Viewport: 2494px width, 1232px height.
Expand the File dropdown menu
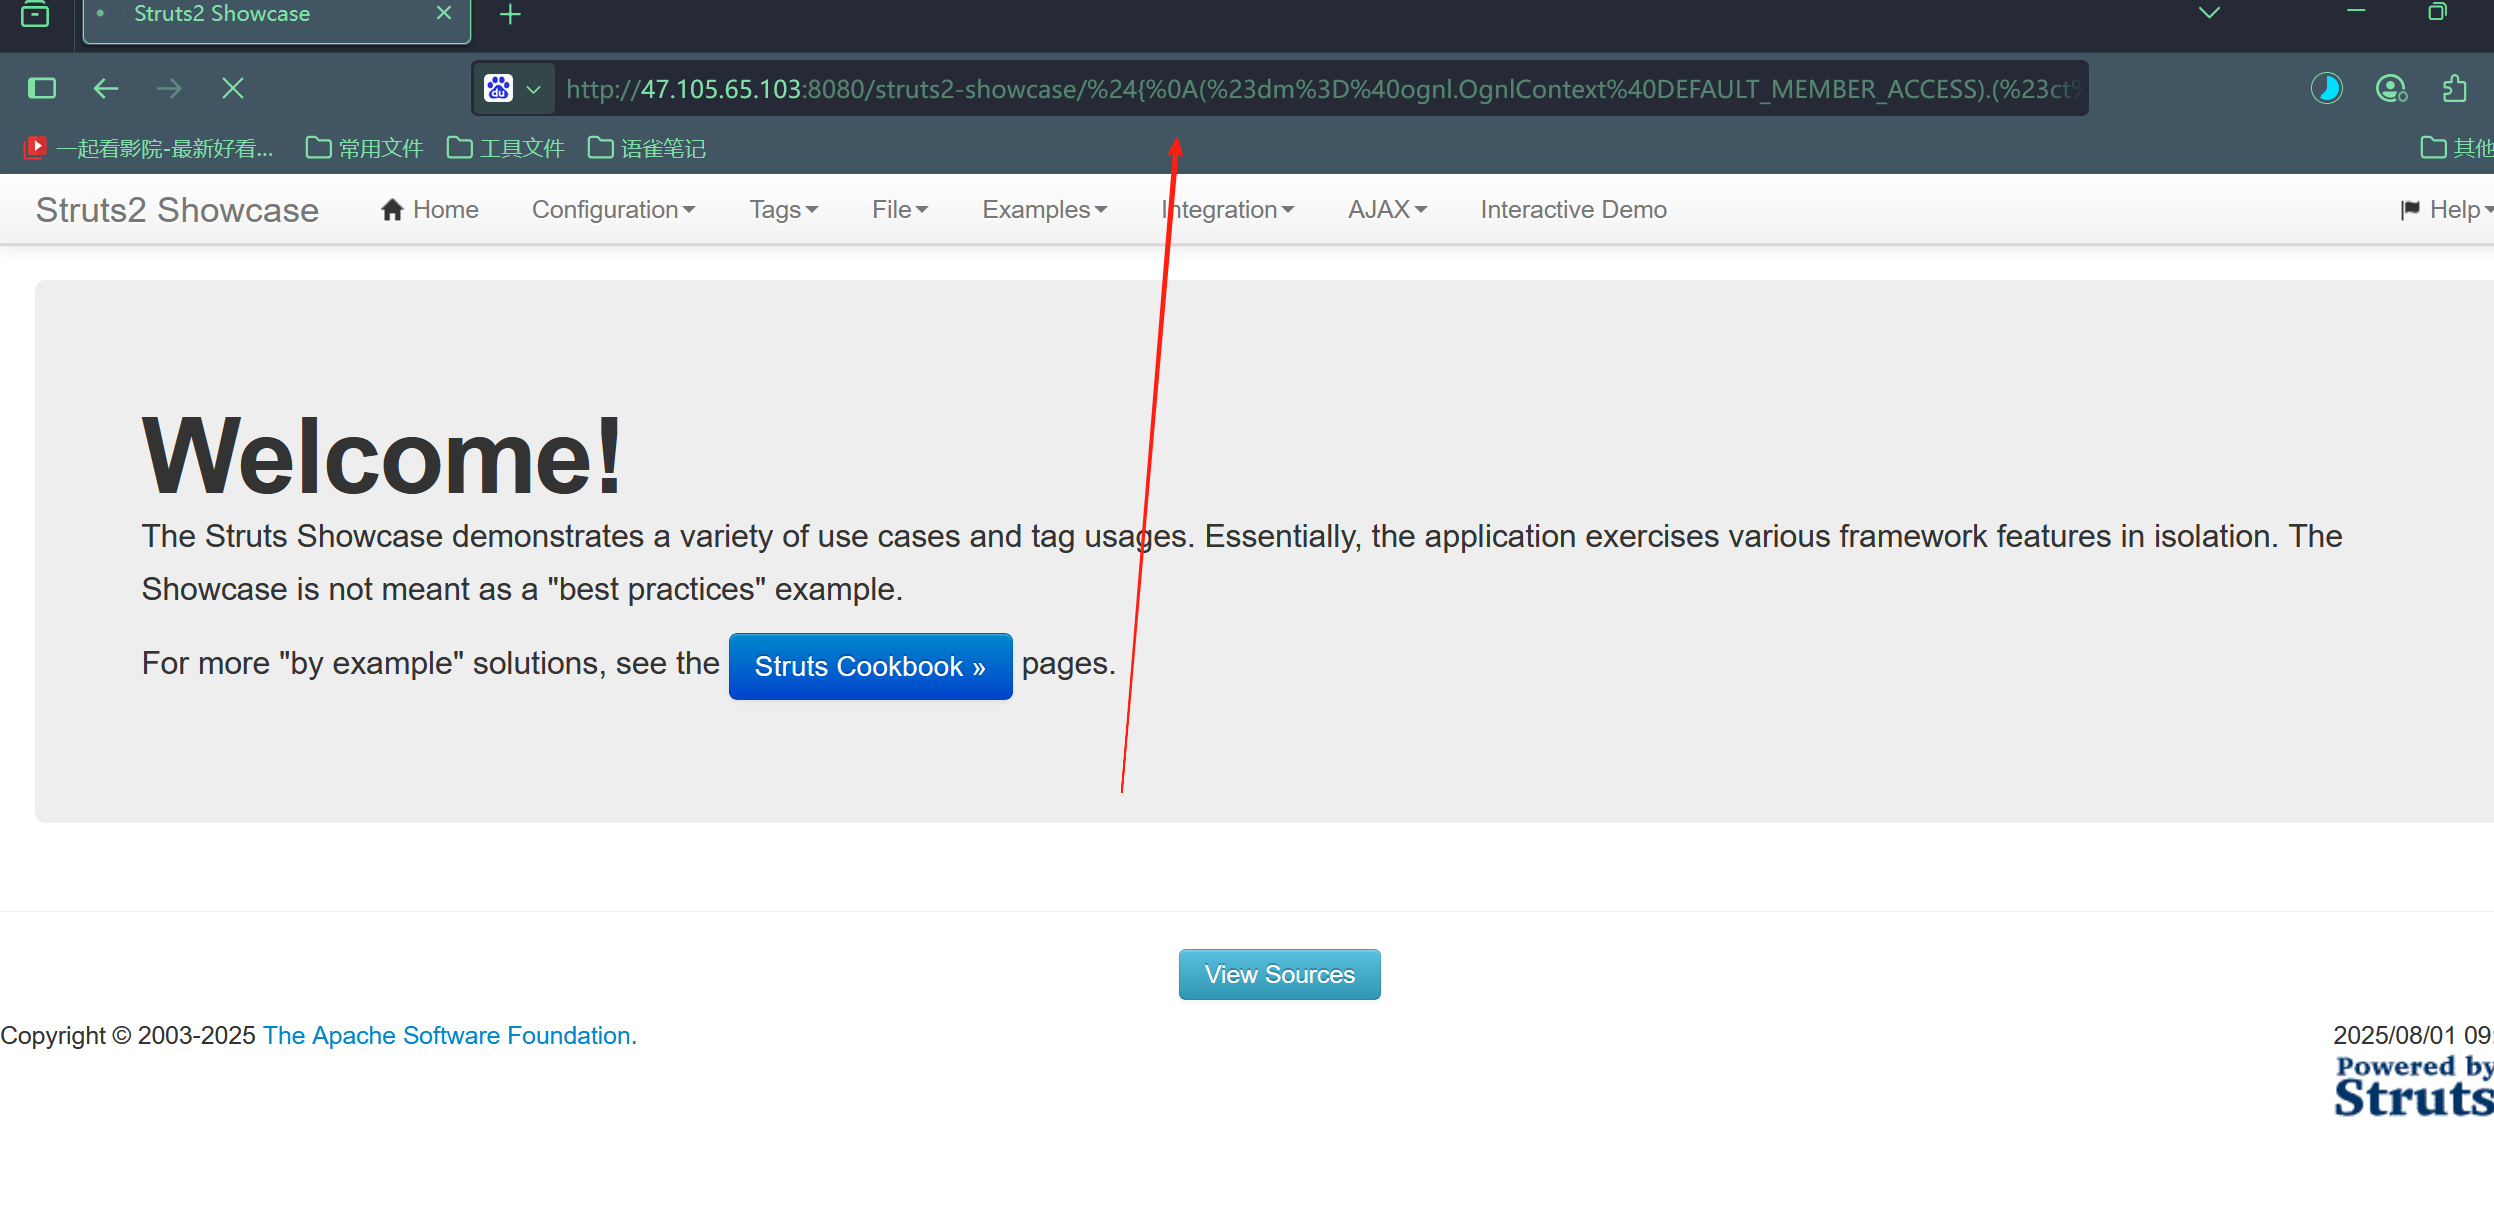900,210
